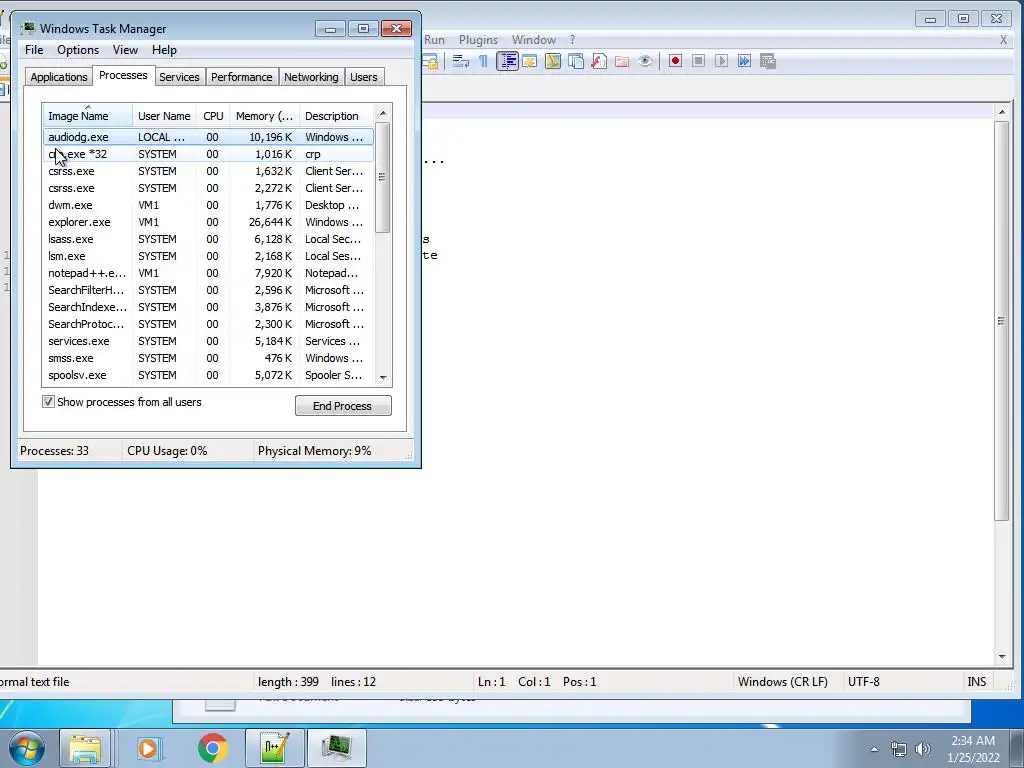The width and height of the screenshot is (1024, 768).
Task: Open the Document List toolbar icon
Action: (x=575, y=61)
